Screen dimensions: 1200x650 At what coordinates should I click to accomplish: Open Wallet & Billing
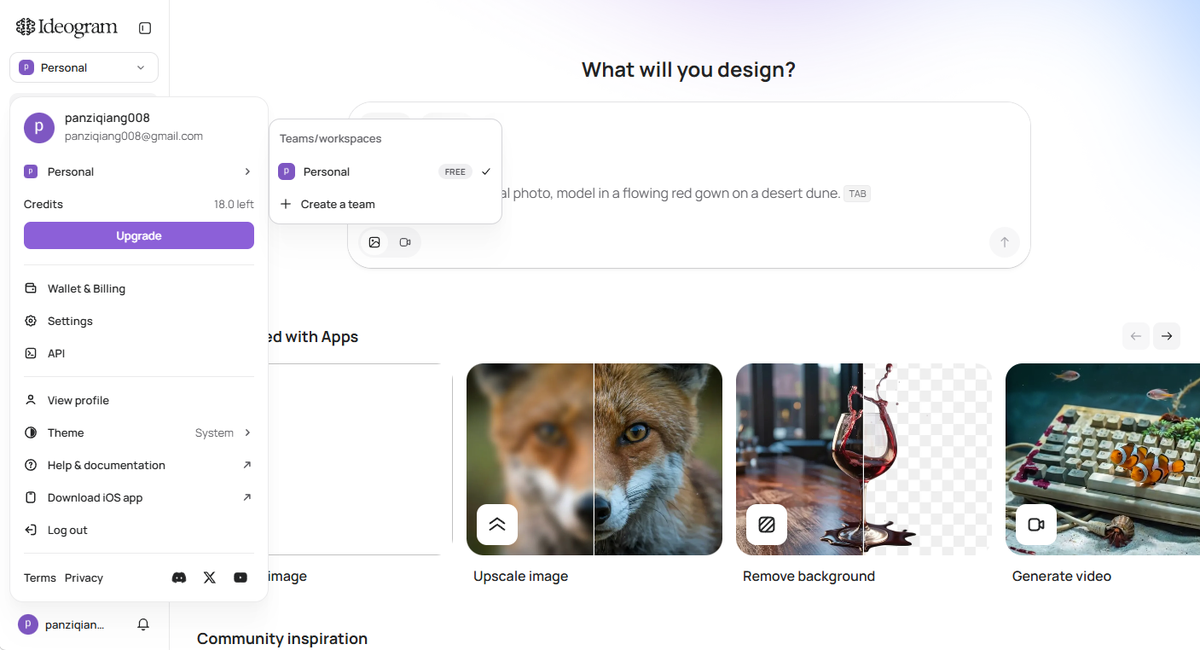point(139,289)
